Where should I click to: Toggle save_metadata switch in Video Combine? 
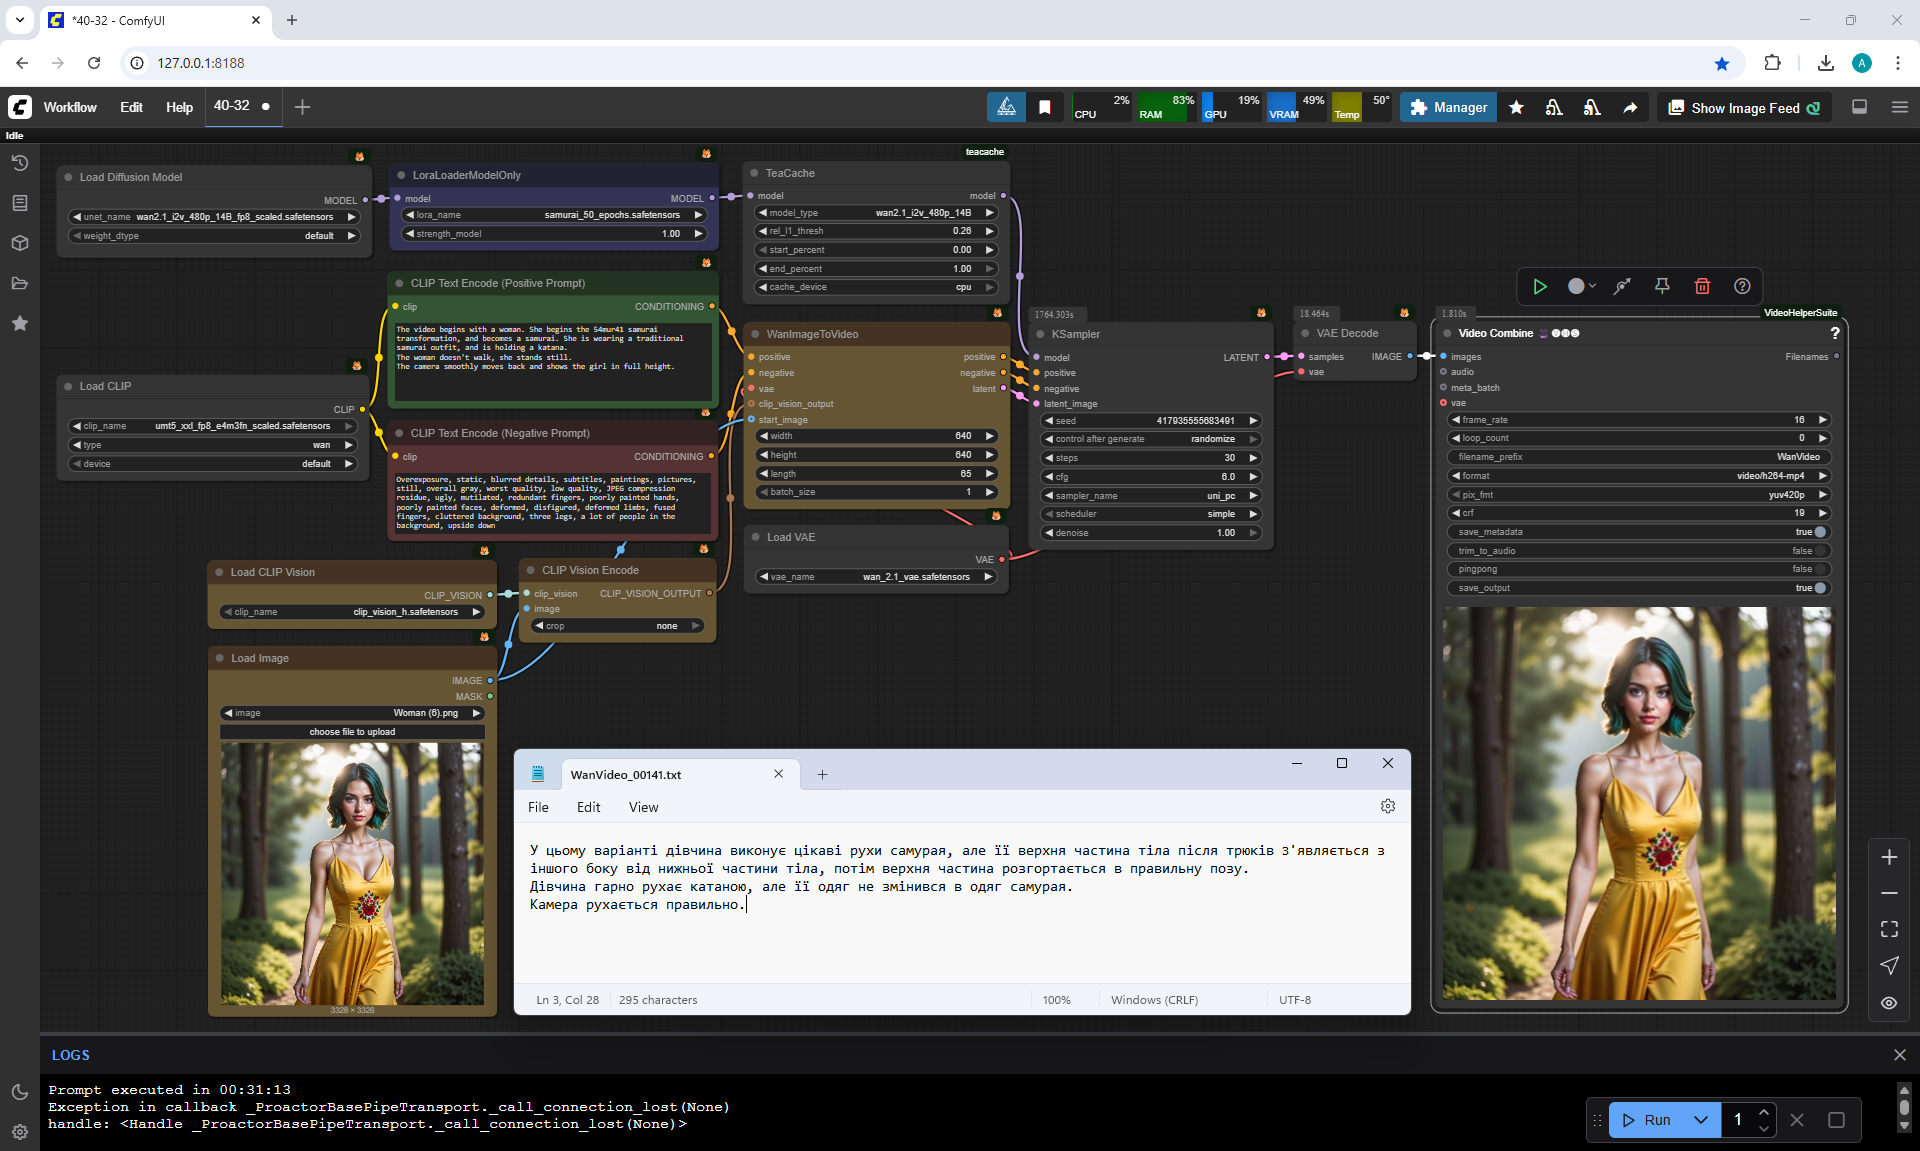click(1819, 532)
